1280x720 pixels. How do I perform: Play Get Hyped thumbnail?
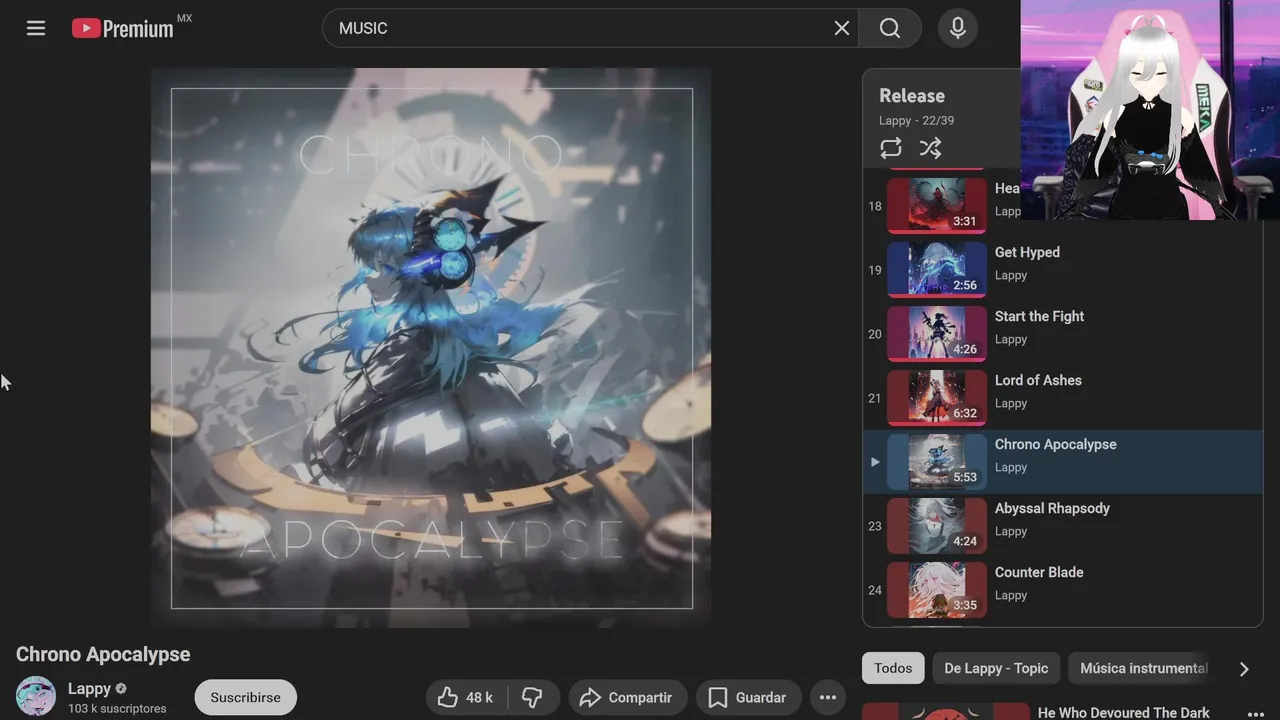point(937,270)
